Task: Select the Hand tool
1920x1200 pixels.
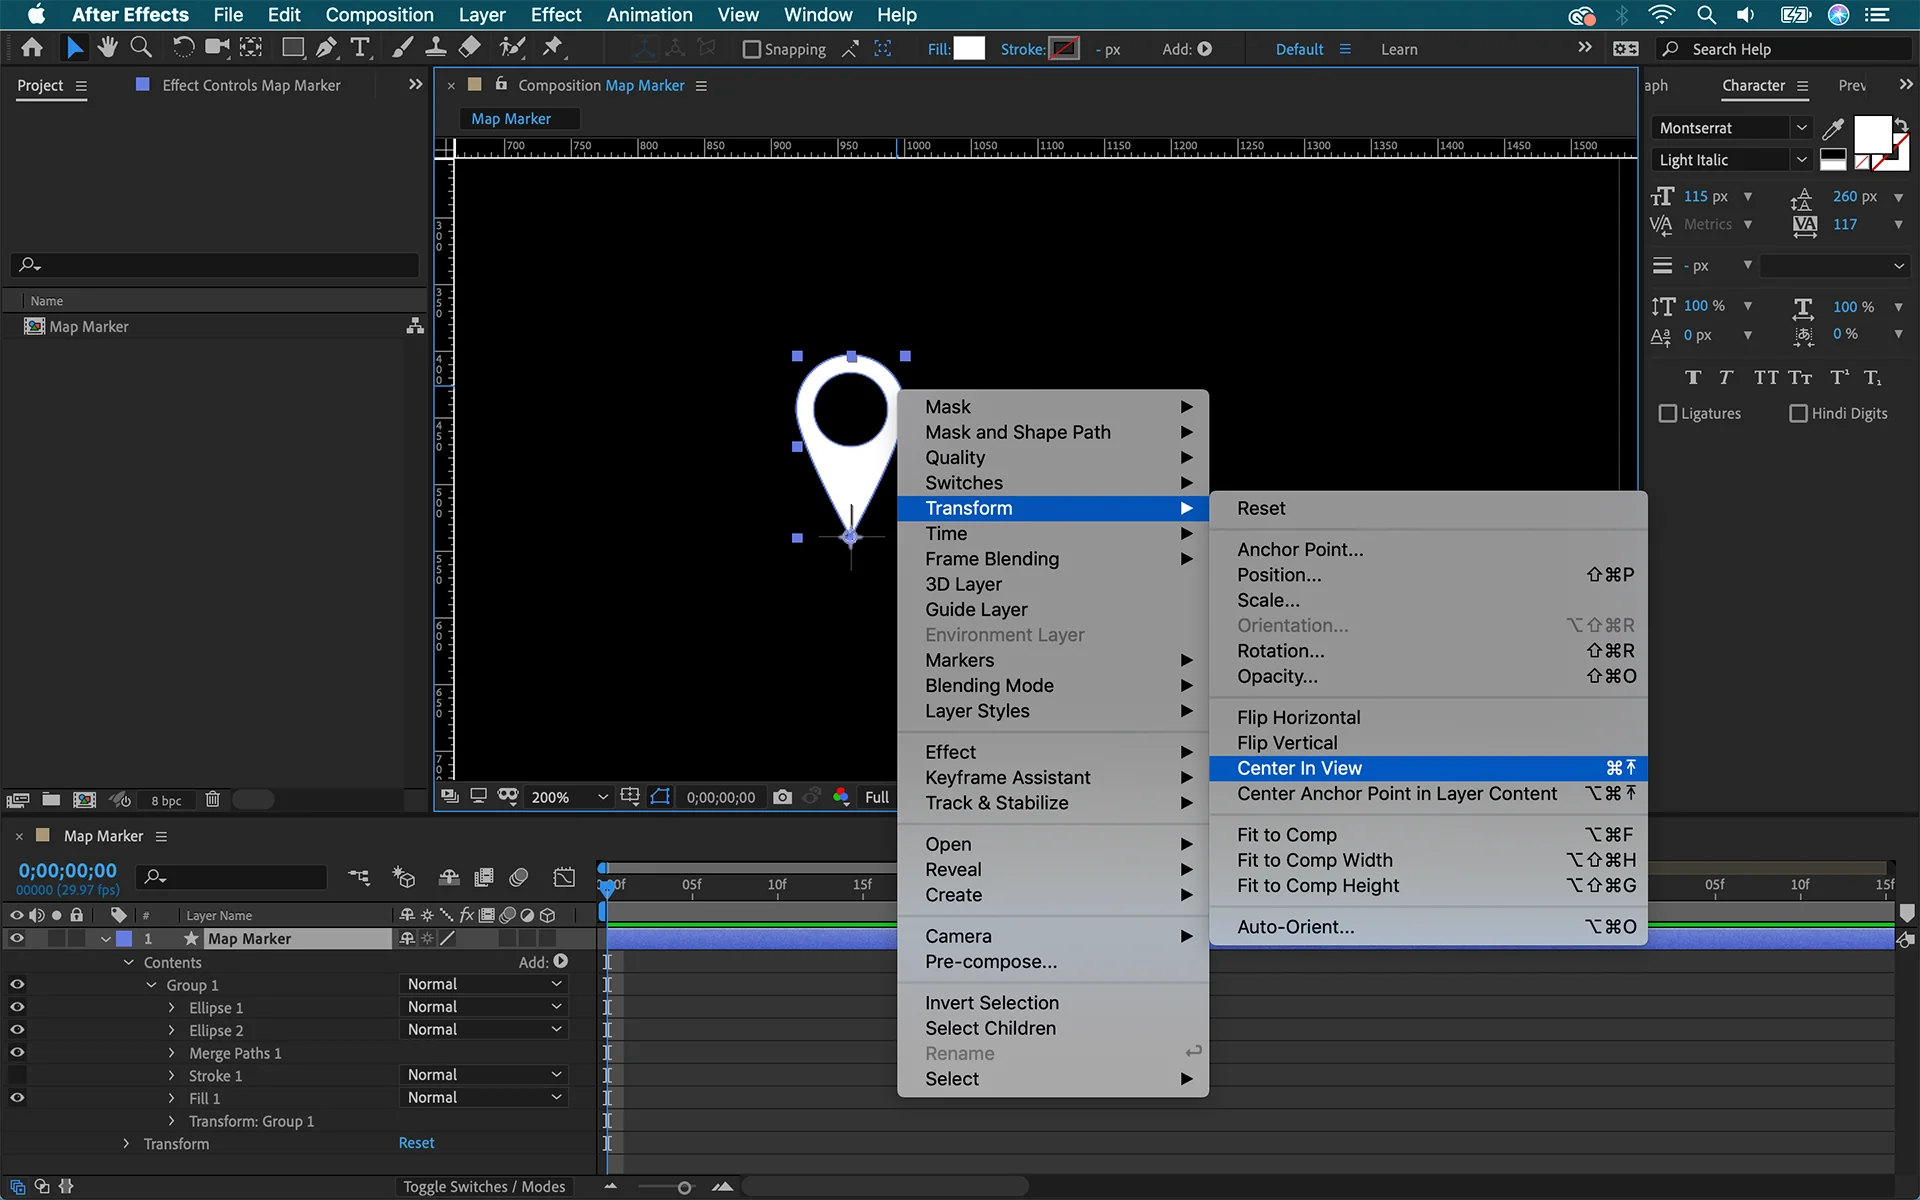Action: (x=107, y=48)
